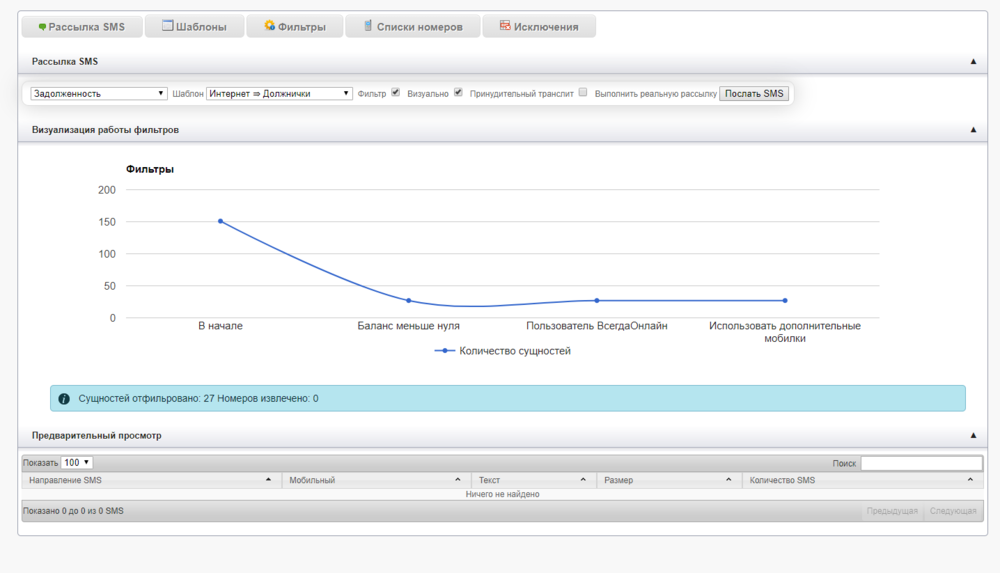This screenshot has width=1000, height=573.
Task: Toggle checkbox left of Визуально label
Action: coord(396,92)
